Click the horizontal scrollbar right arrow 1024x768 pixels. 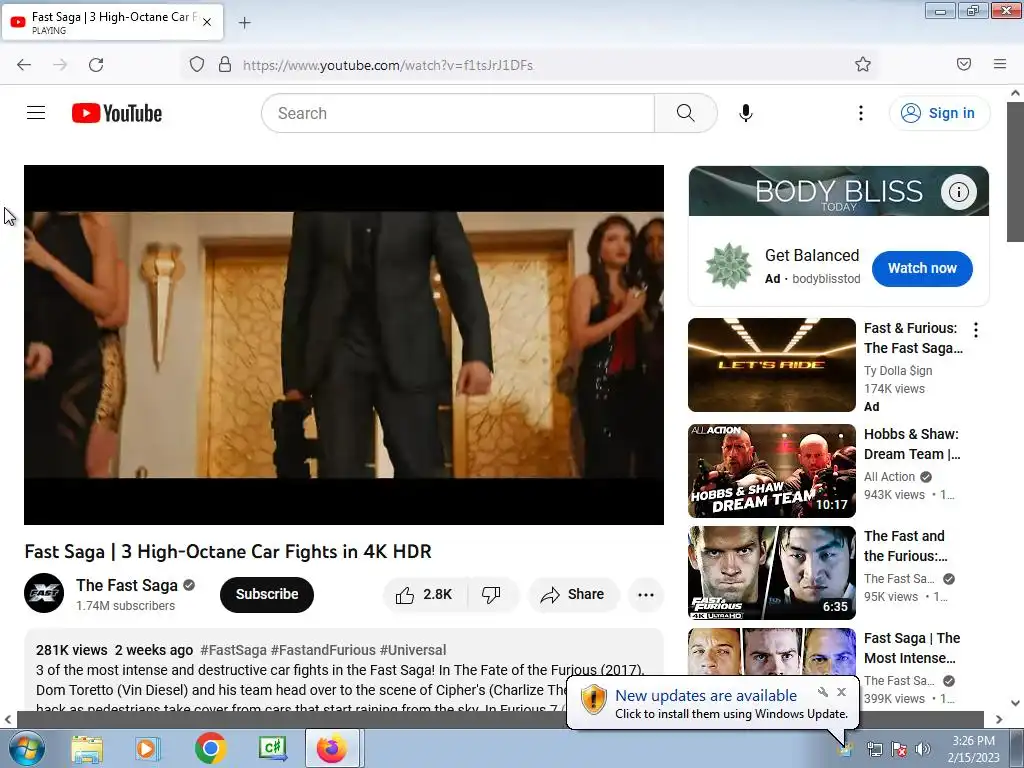click(x=999, y=719)
